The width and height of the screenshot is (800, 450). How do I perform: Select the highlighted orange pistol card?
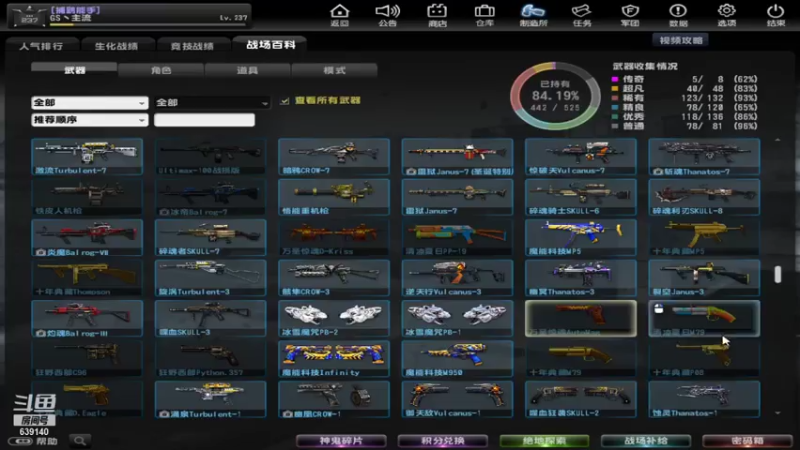[x=581, y=318]
